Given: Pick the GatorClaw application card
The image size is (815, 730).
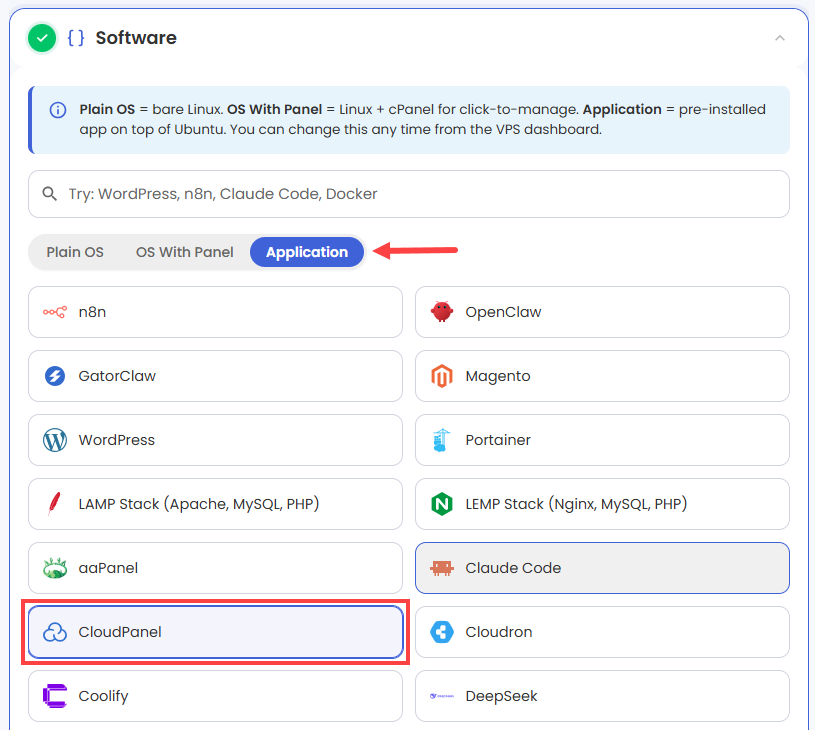Looking at the screenshot, I should coord(215,376).
